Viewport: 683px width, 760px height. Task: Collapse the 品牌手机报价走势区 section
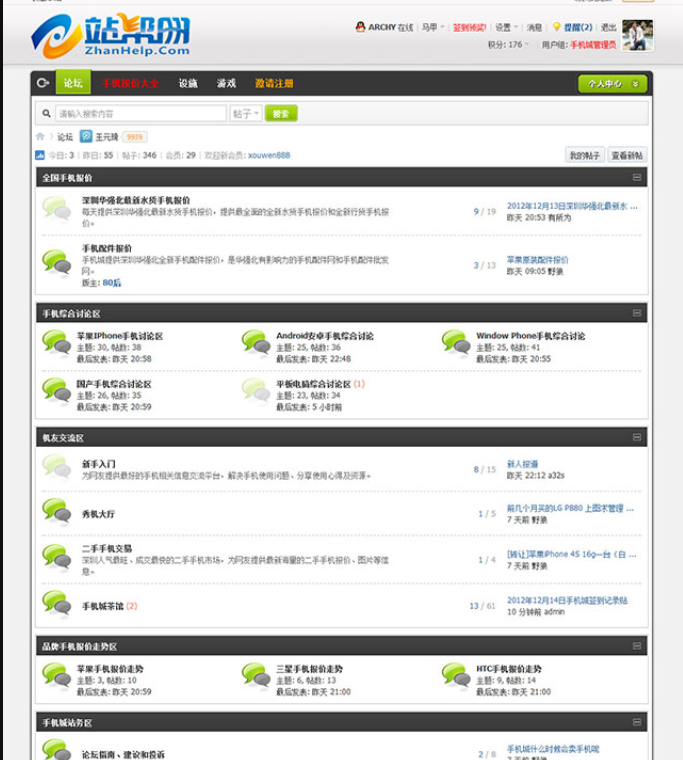click(637, 646)
